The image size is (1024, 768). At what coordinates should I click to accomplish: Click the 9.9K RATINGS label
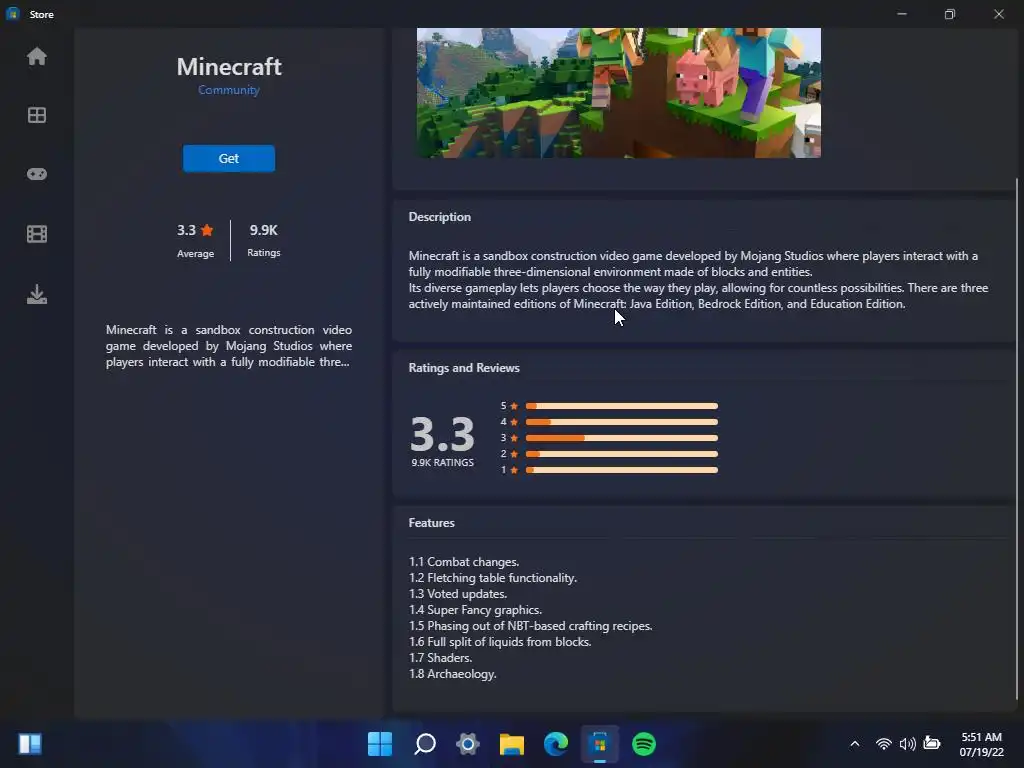pos(442,462)
